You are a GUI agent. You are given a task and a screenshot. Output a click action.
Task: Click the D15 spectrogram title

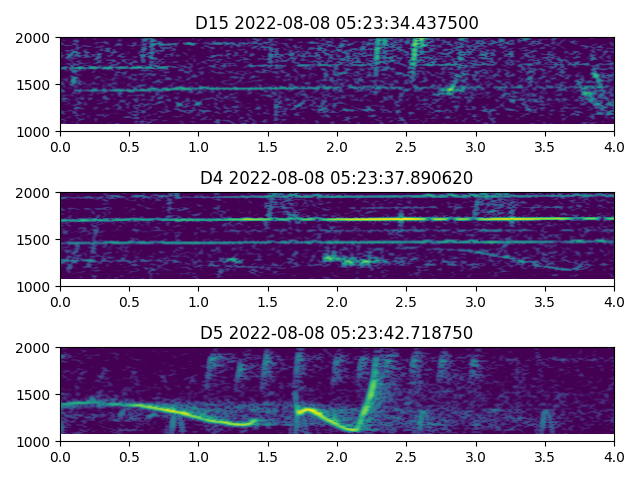(337, 23)
